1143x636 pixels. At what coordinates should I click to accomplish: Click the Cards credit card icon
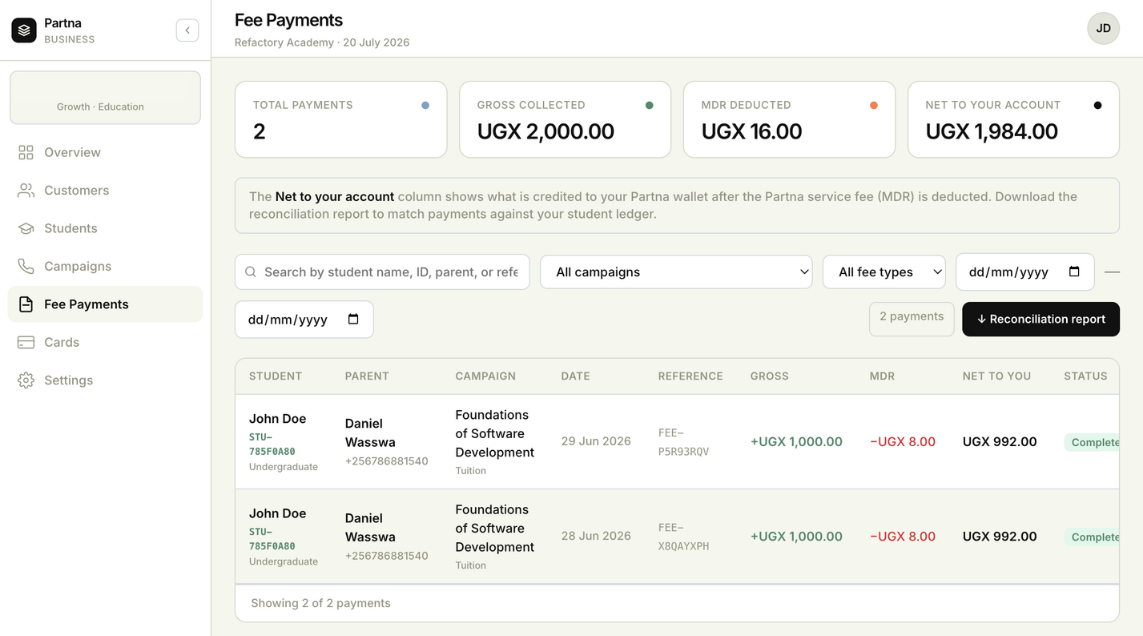point(26,342)
